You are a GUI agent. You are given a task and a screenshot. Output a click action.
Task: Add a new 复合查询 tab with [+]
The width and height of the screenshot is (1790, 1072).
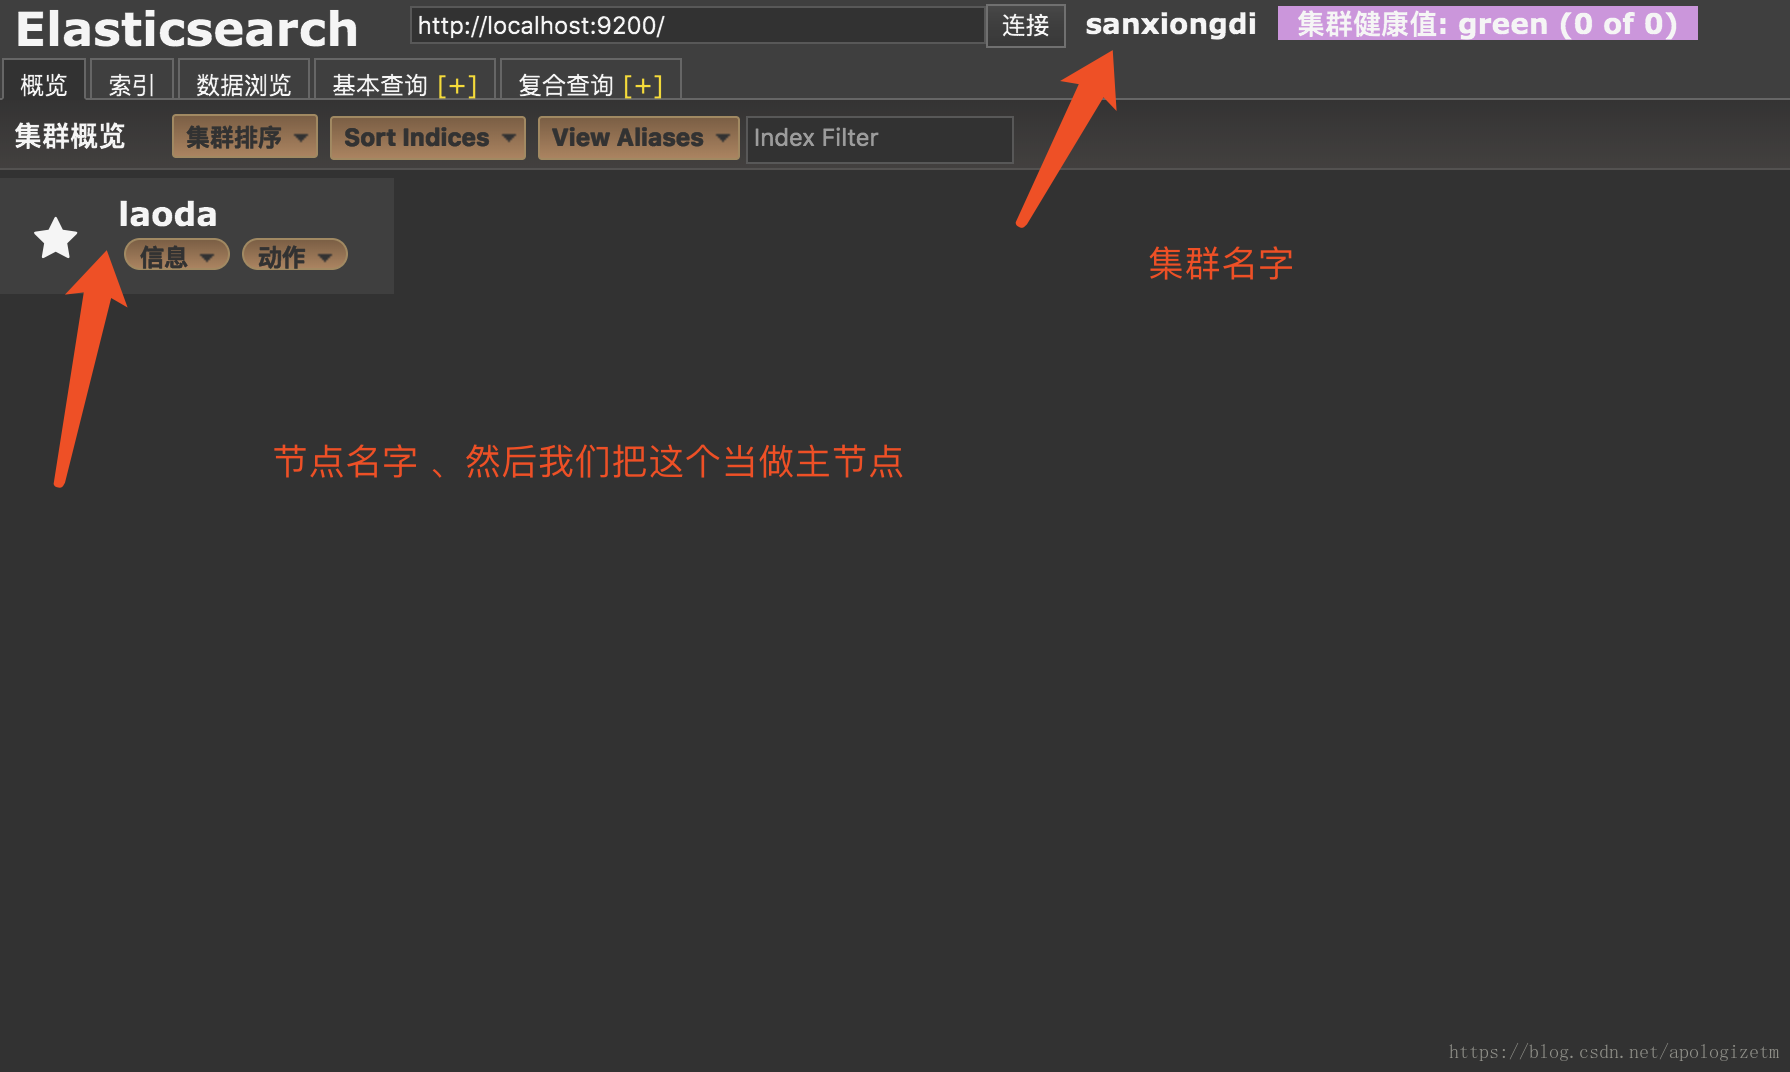[x=643, y=86]
